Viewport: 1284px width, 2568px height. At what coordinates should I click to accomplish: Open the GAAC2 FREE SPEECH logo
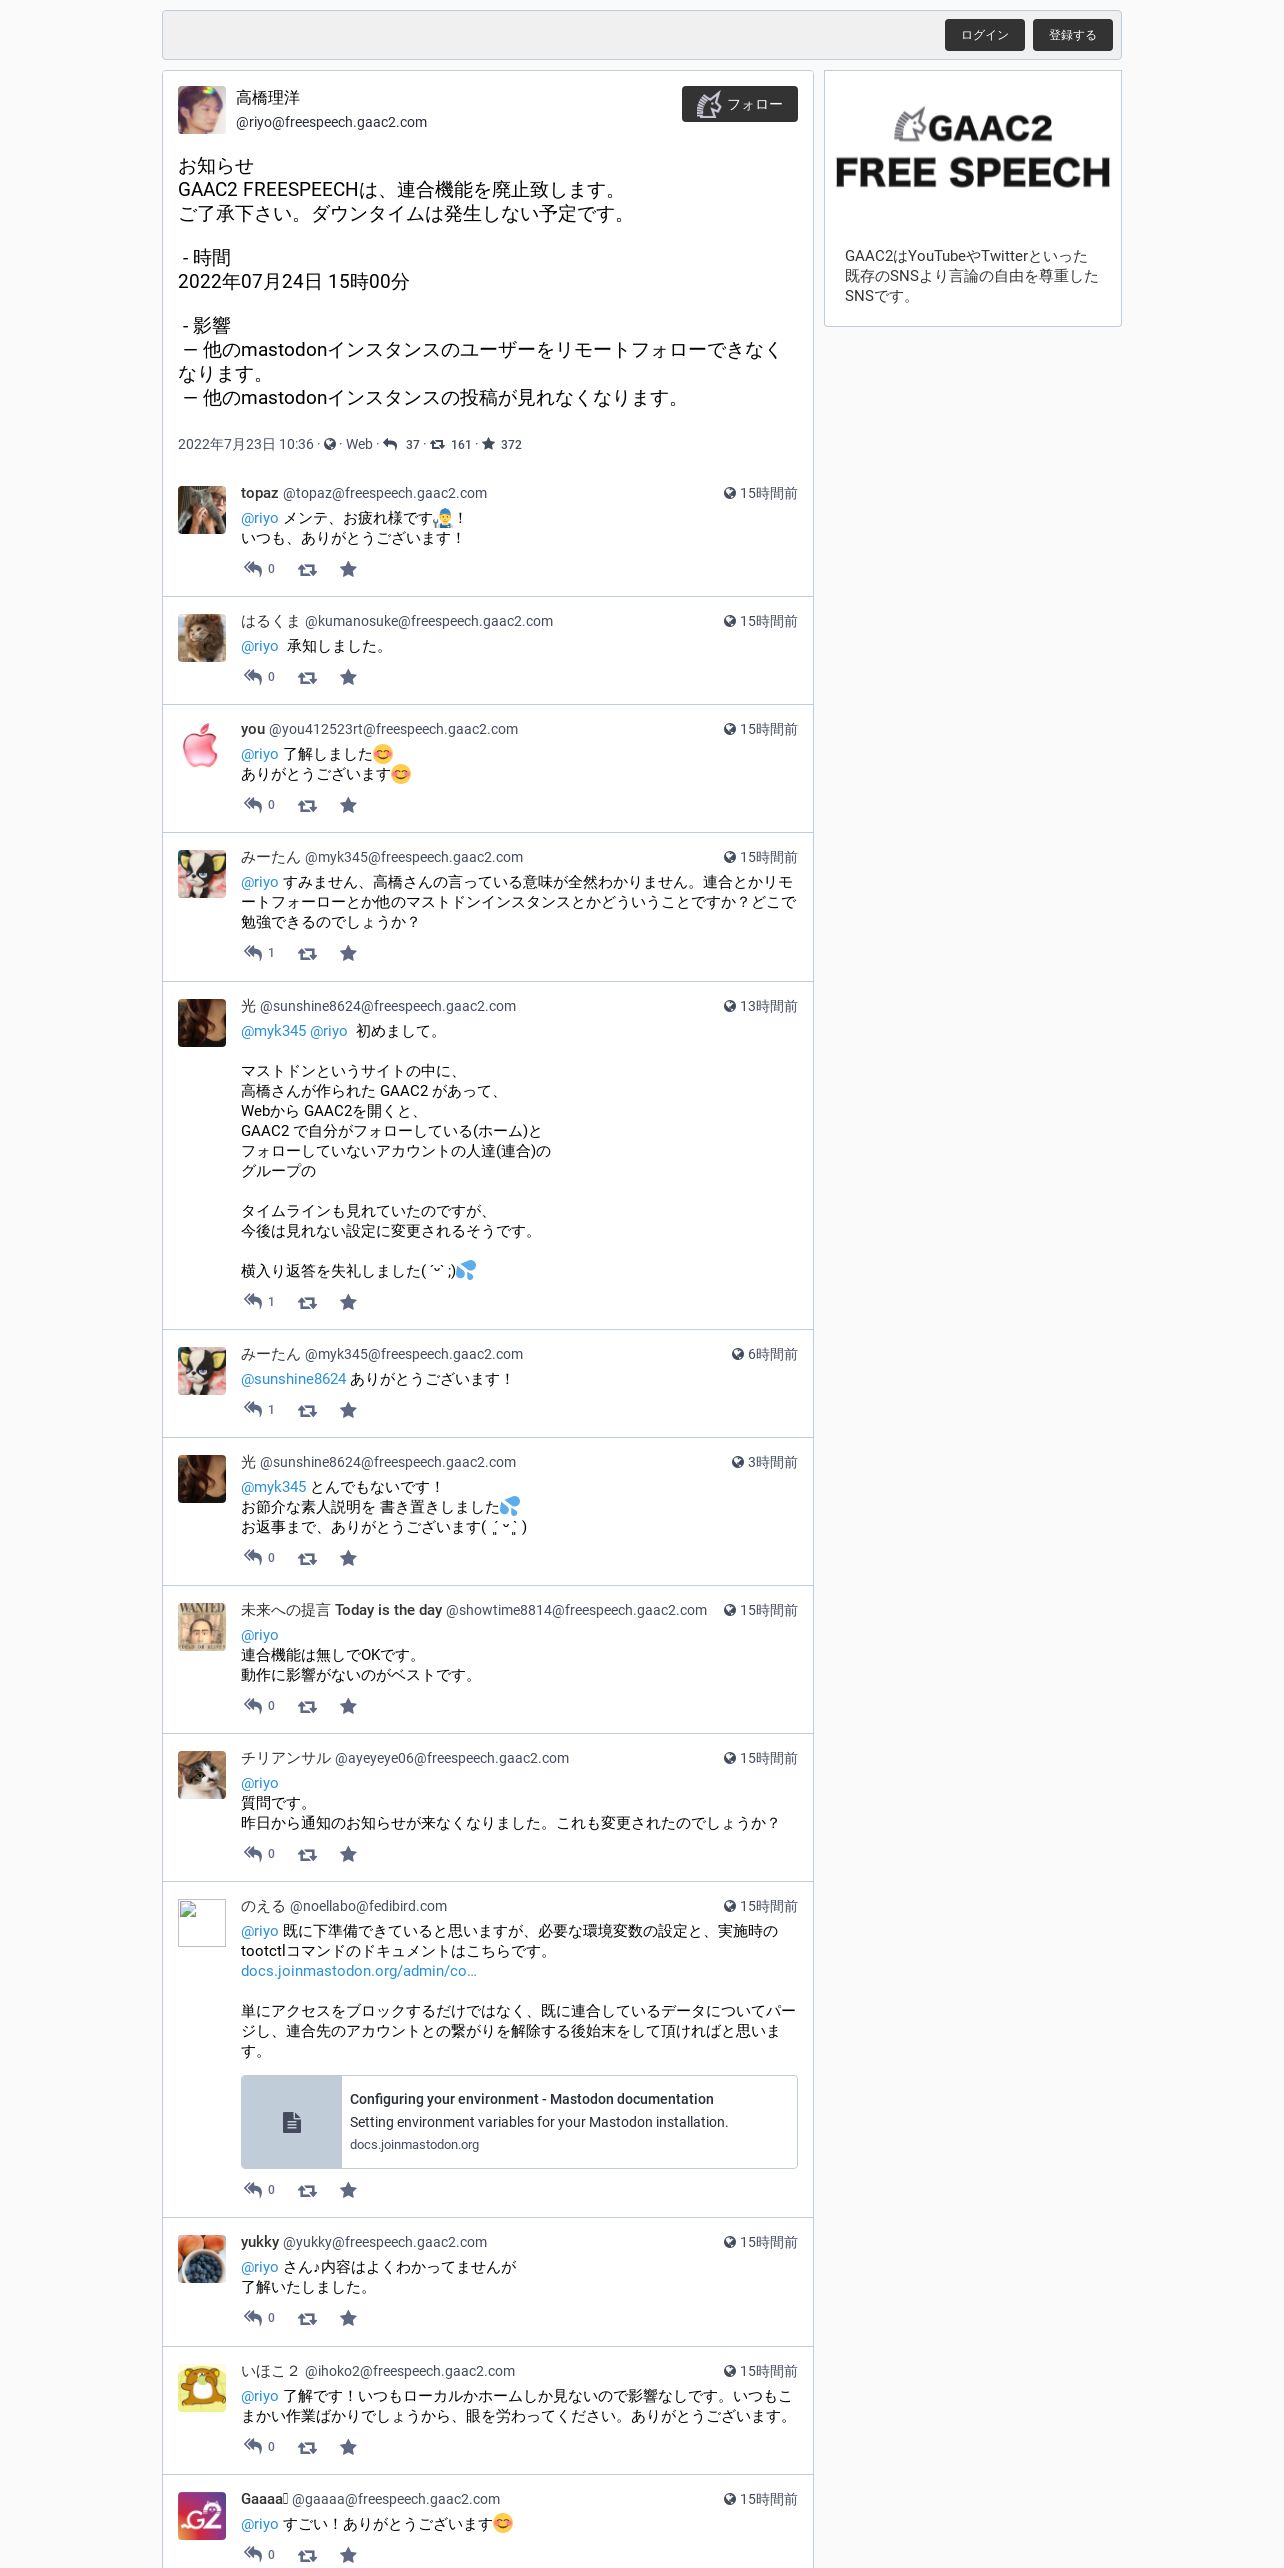pos(973,150)
